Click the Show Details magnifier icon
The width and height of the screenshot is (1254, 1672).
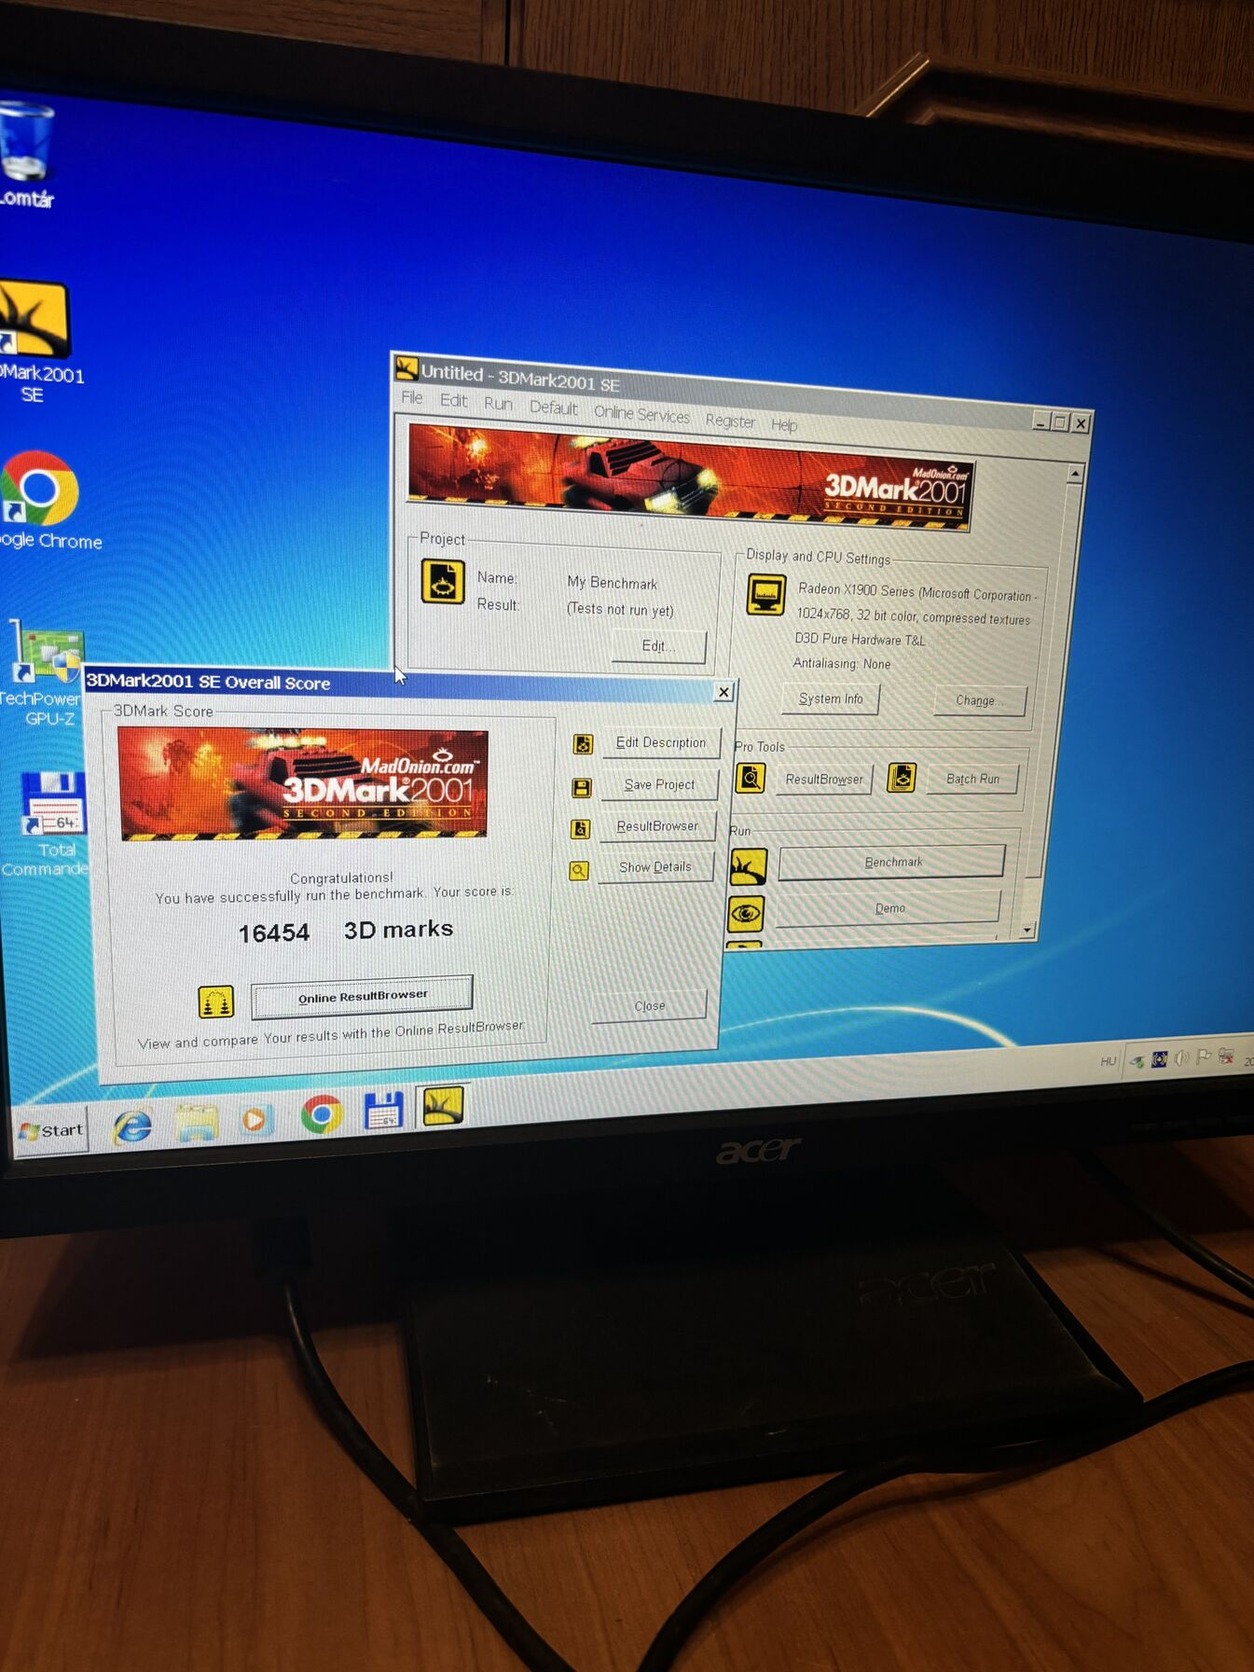pos(579,871)
